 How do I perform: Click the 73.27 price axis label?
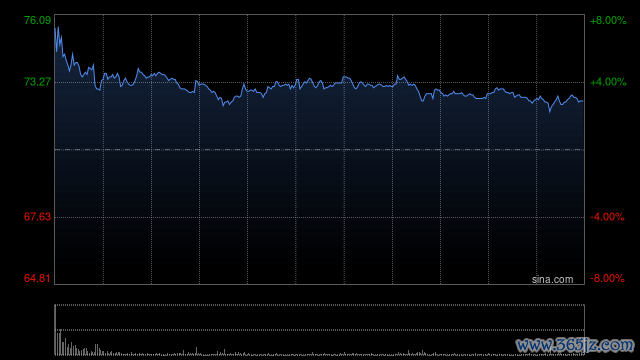pyautogui.click(x=38, y=82)
